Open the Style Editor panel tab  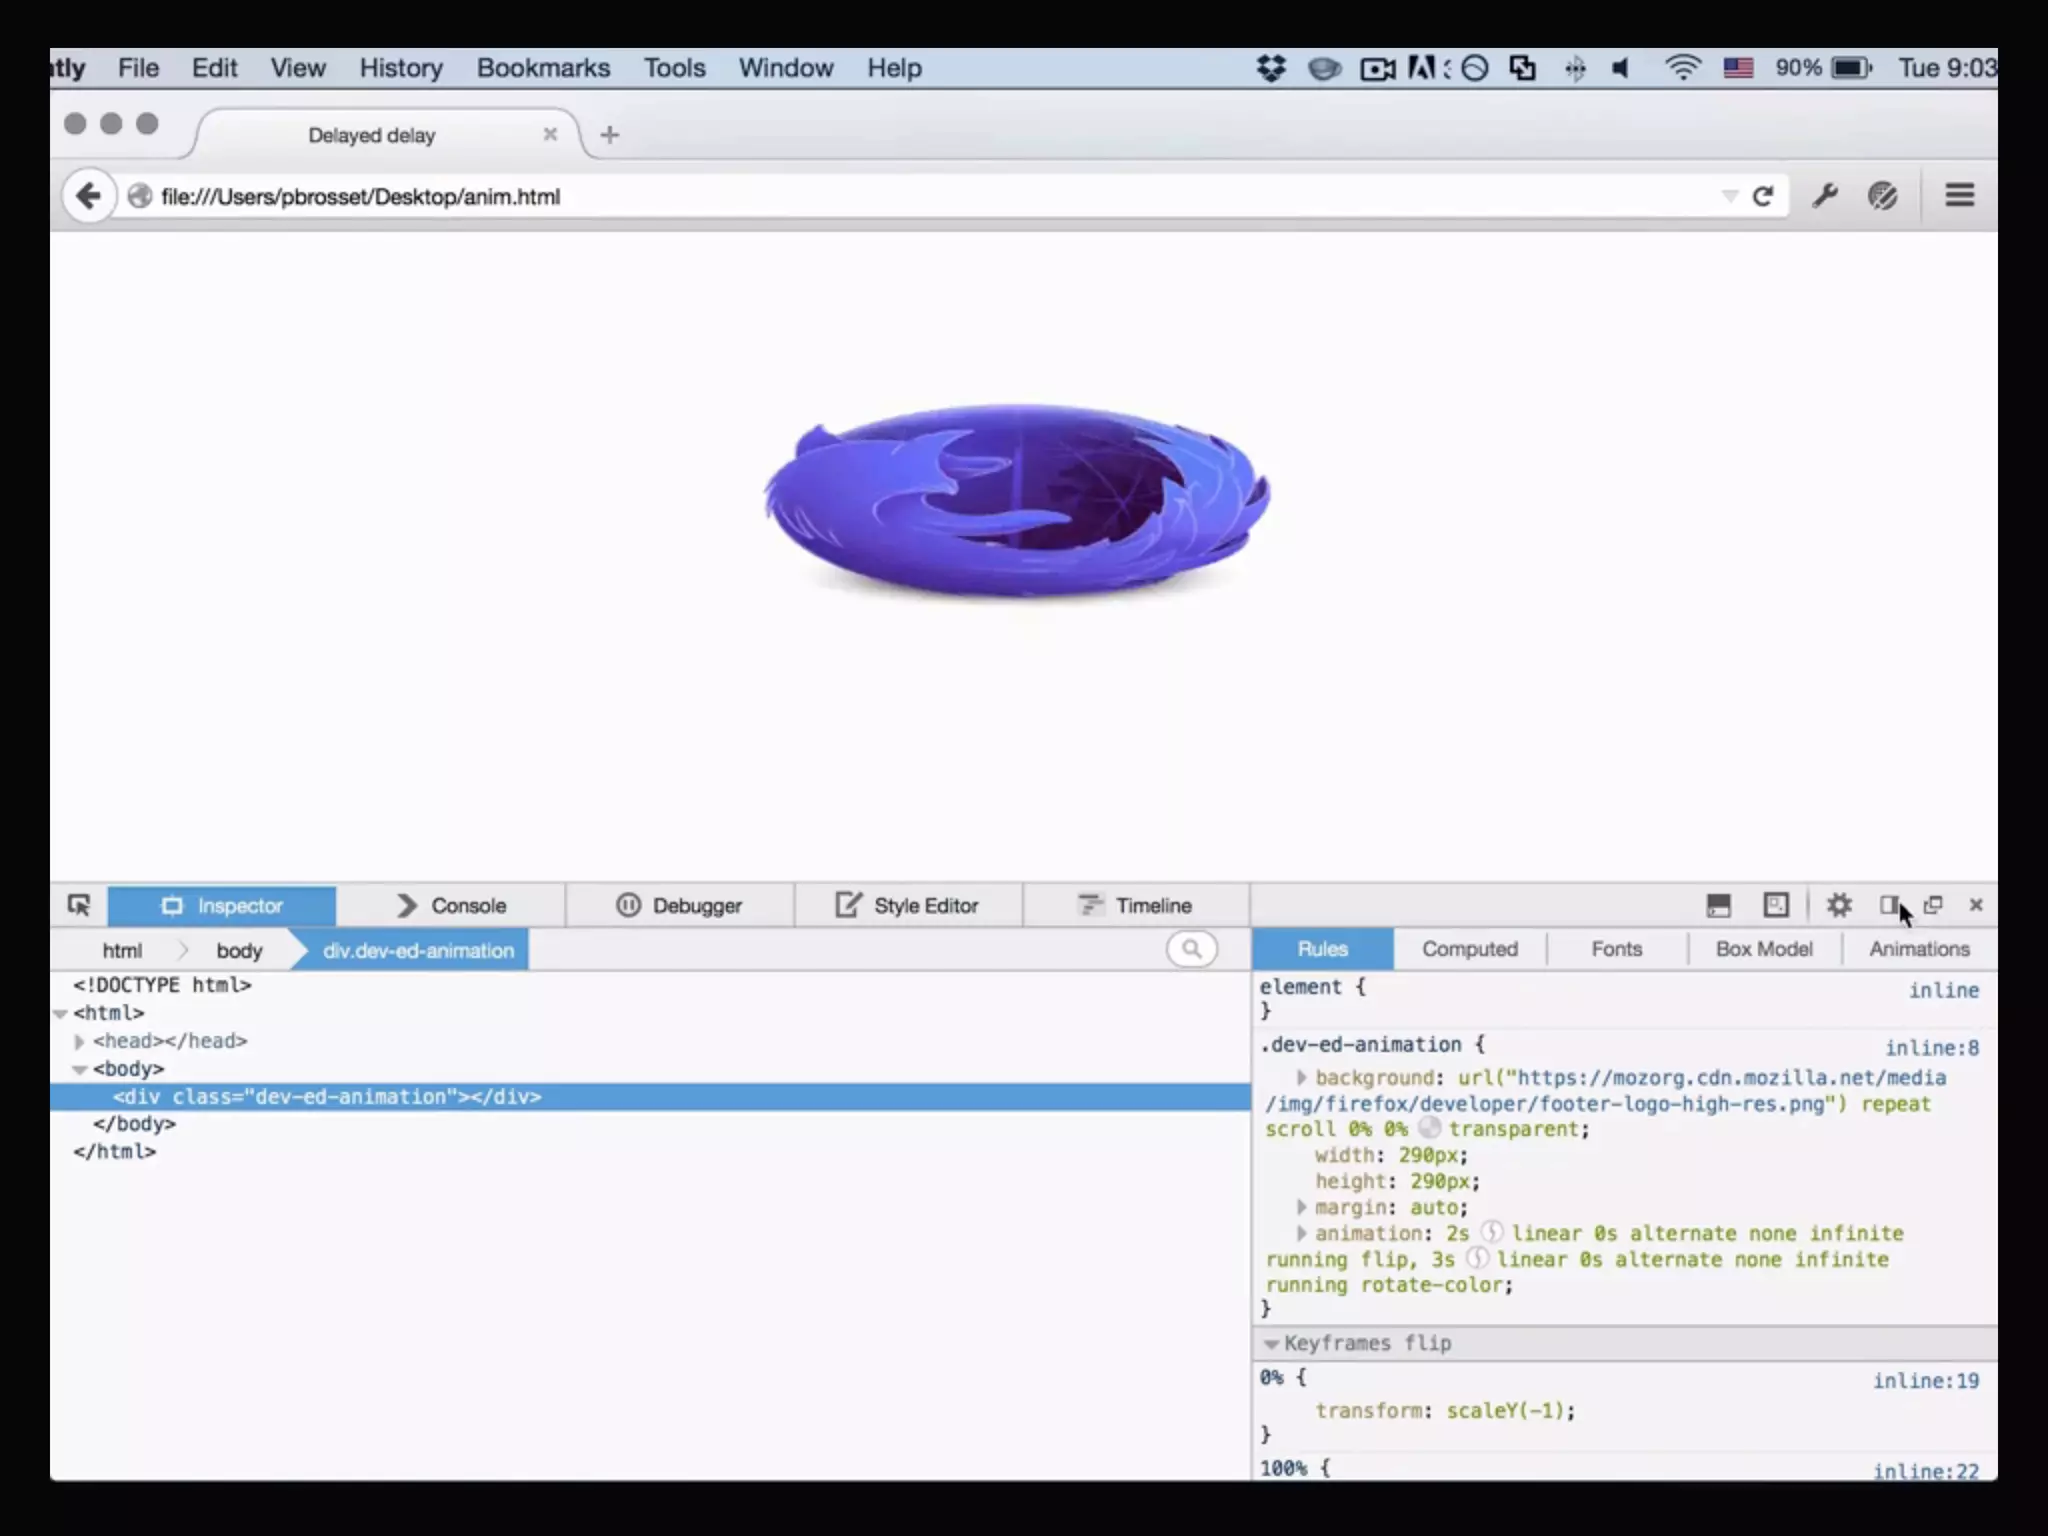tap(908, 905)
